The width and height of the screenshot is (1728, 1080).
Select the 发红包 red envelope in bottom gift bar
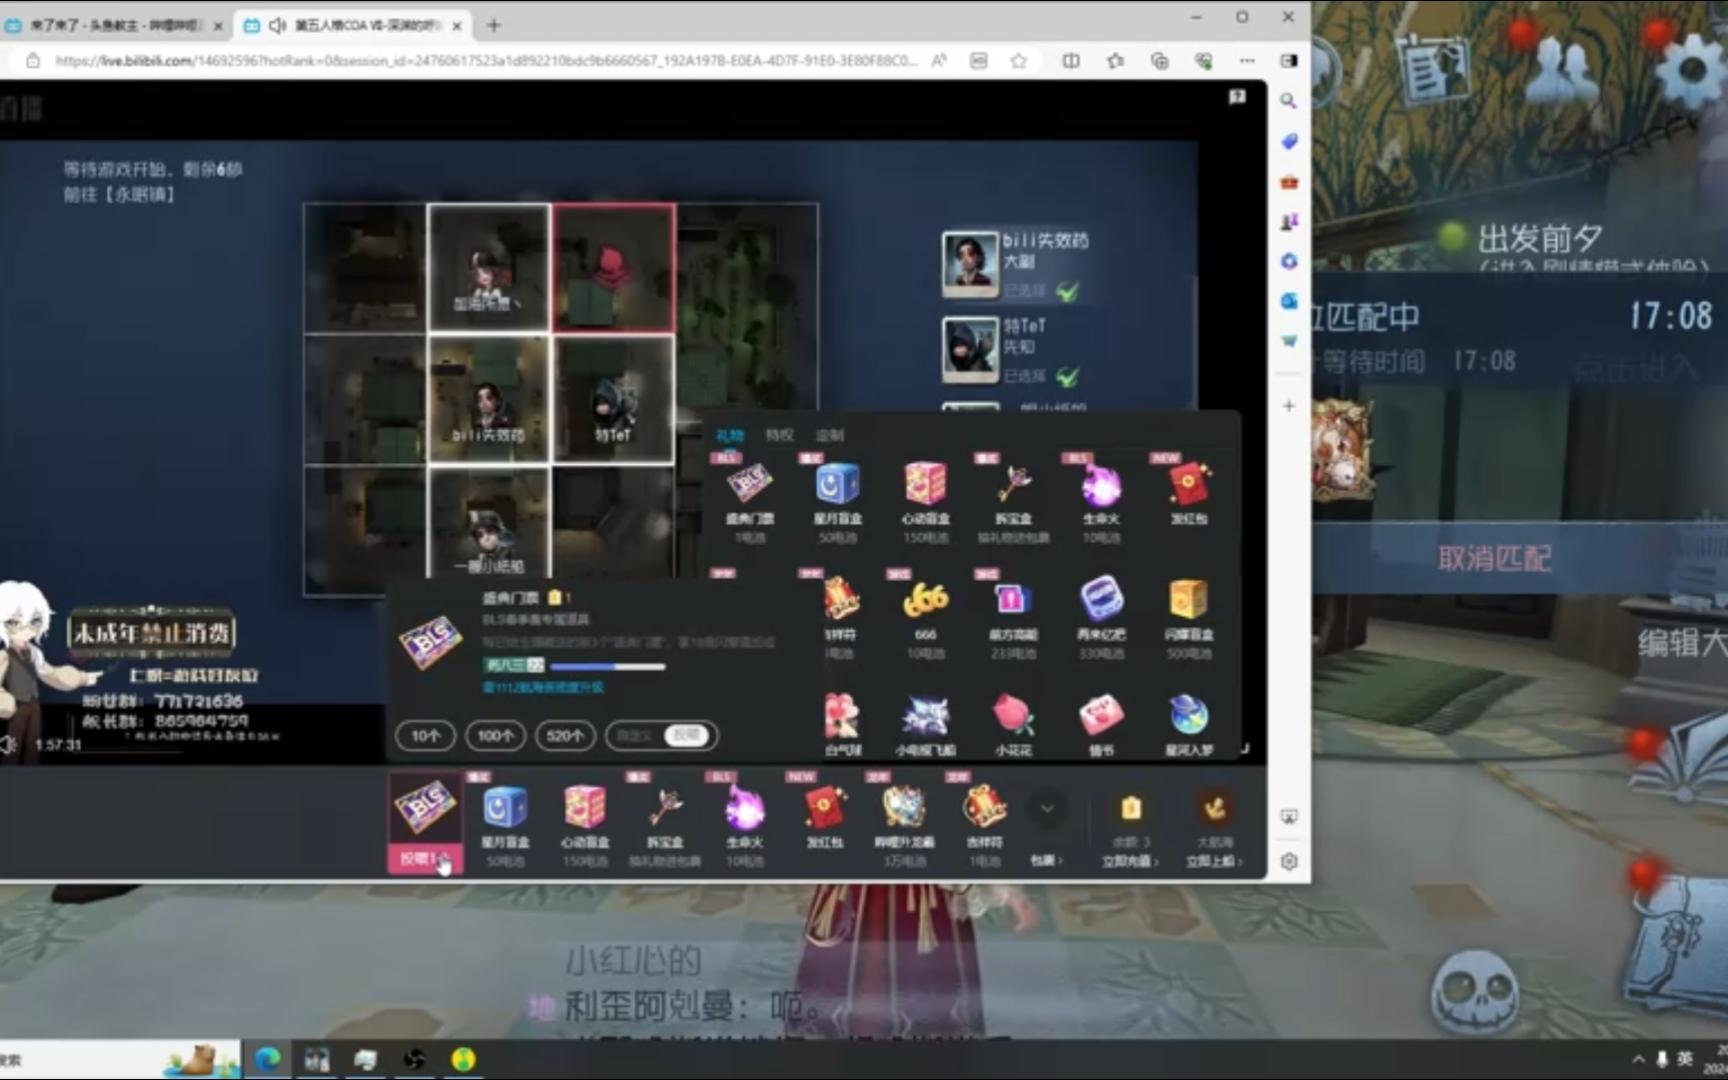tap(824, 815)
